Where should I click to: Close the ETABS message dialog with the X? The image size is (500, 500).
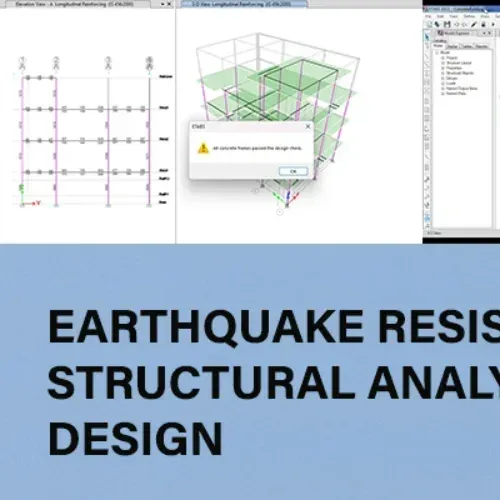(308, 126)
